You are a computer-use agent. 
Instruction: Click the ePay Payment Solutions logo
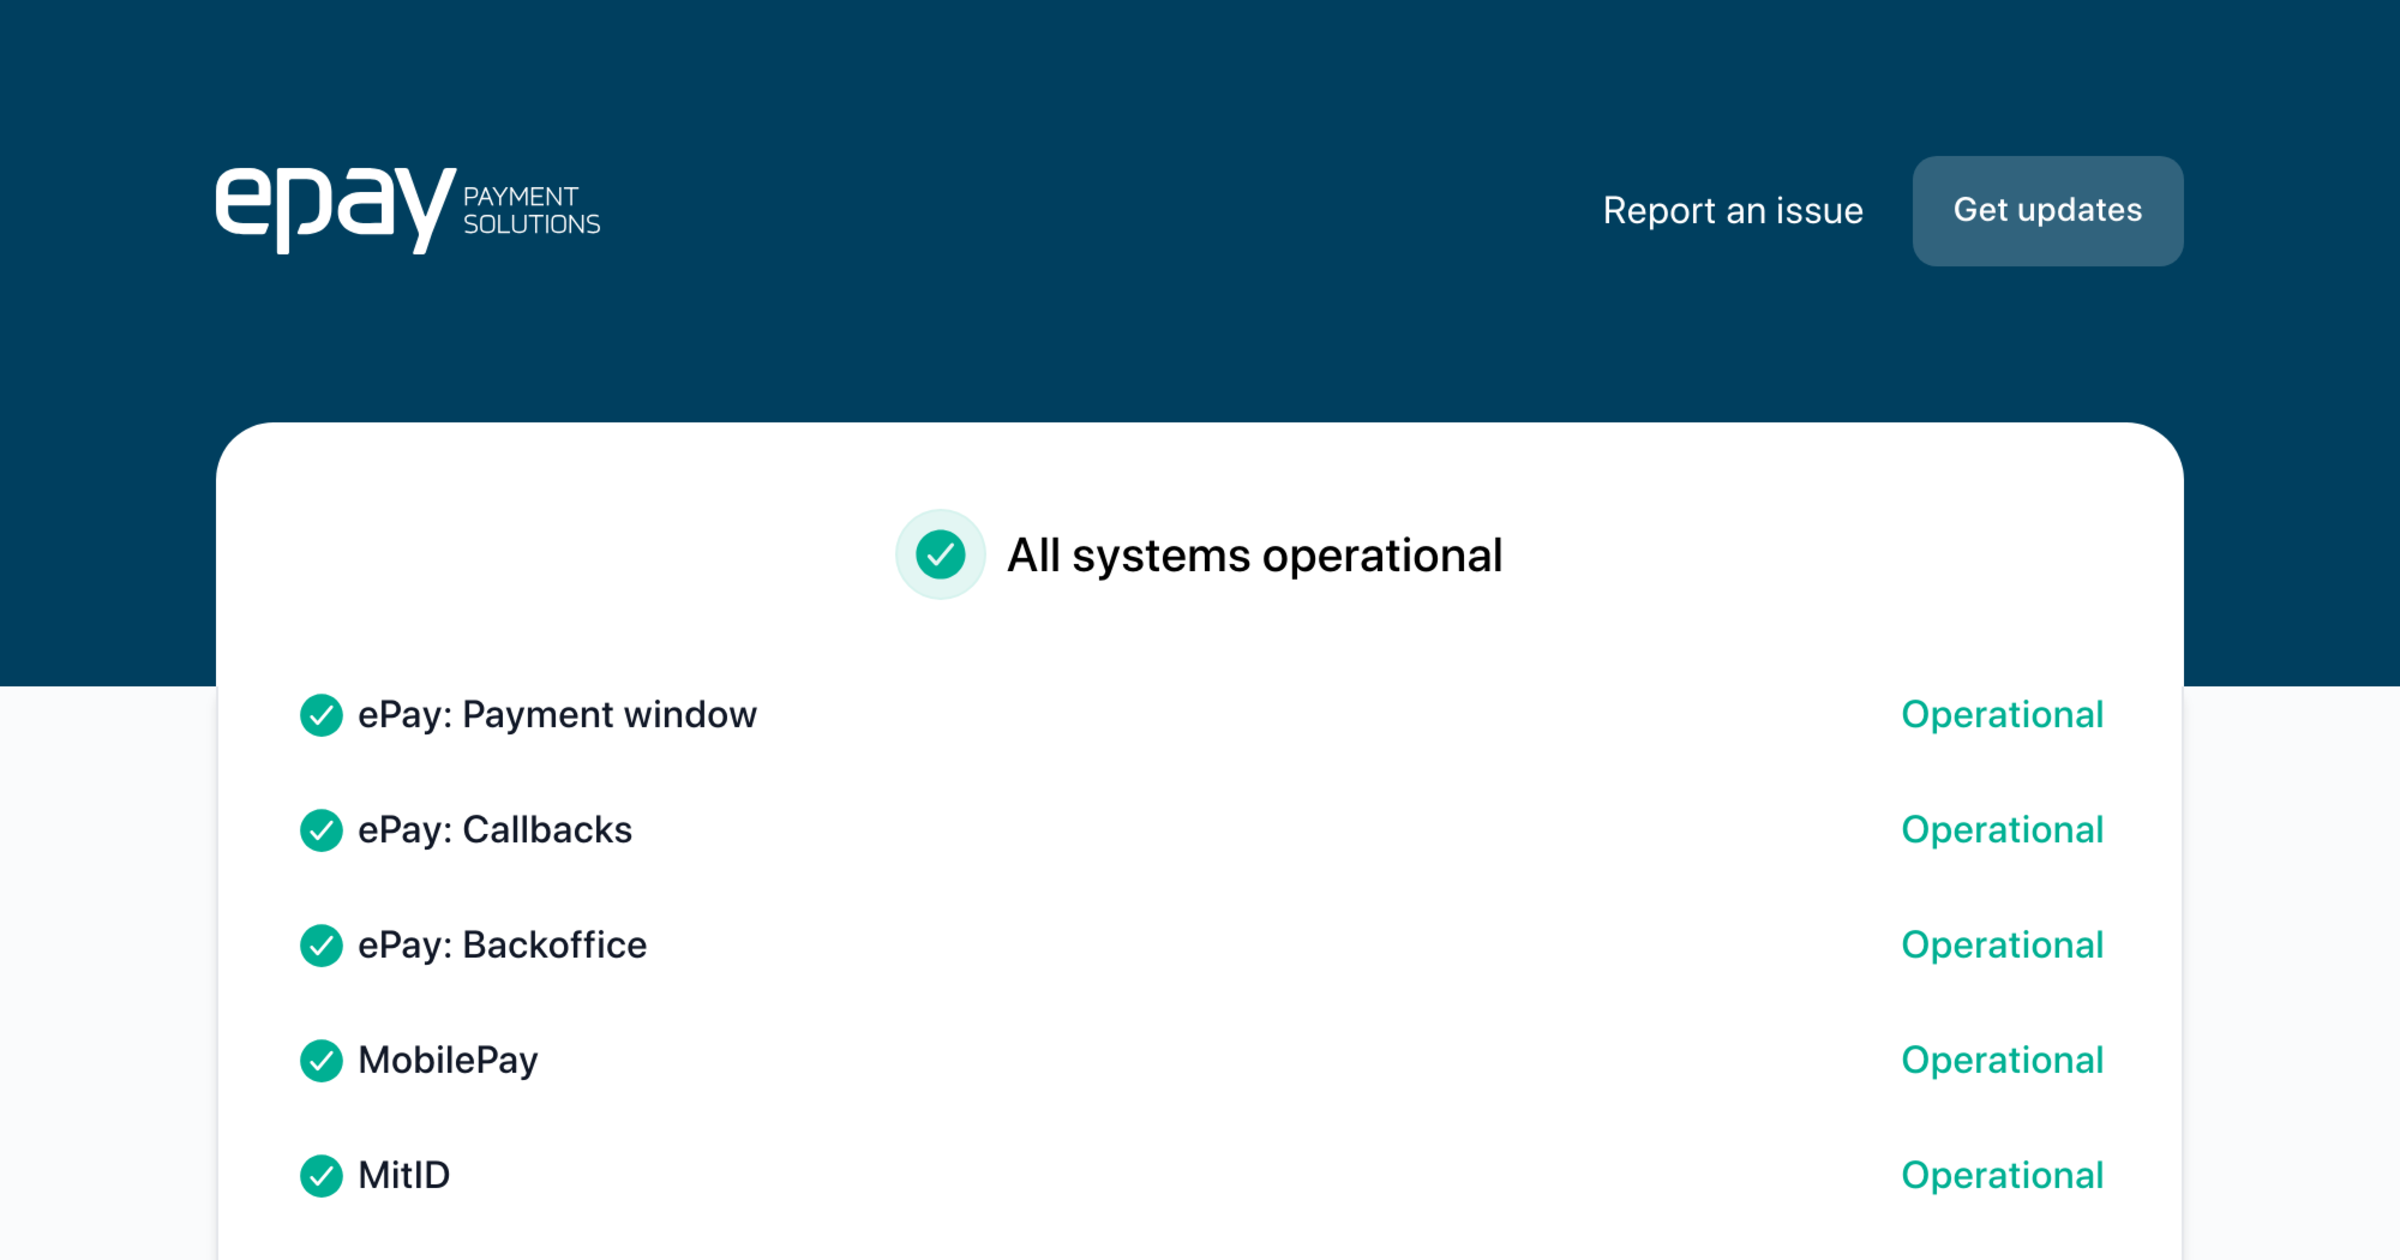coord(407,209)
